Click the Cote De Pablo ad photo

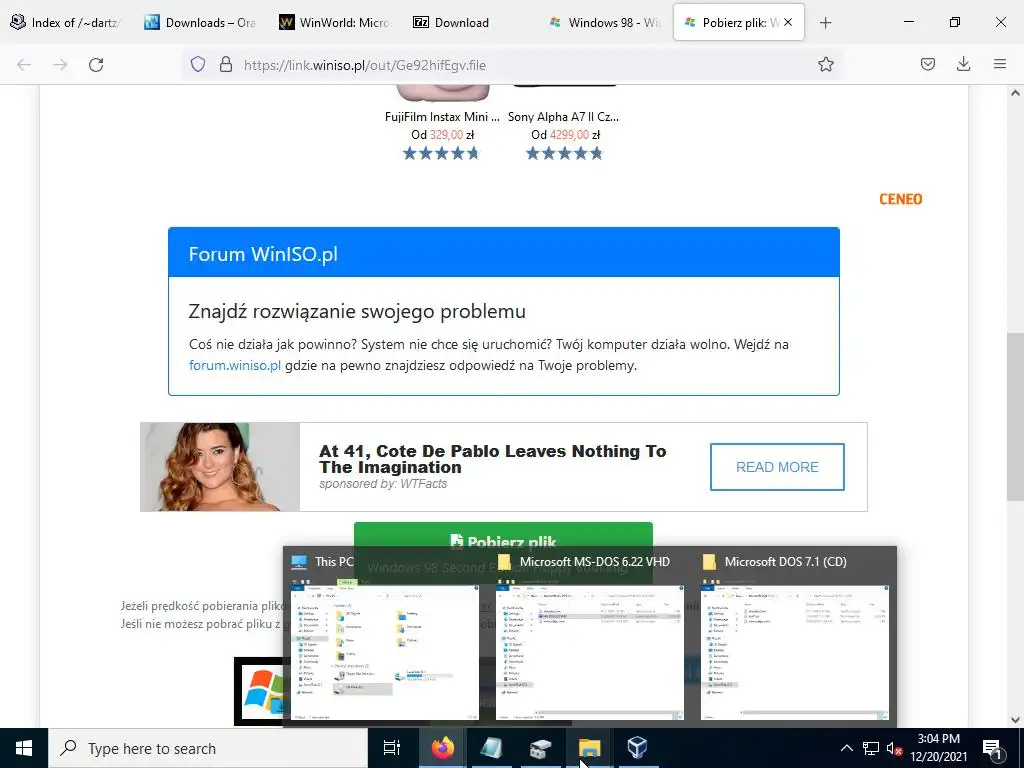pyautogui.click(x=220, y=467)
